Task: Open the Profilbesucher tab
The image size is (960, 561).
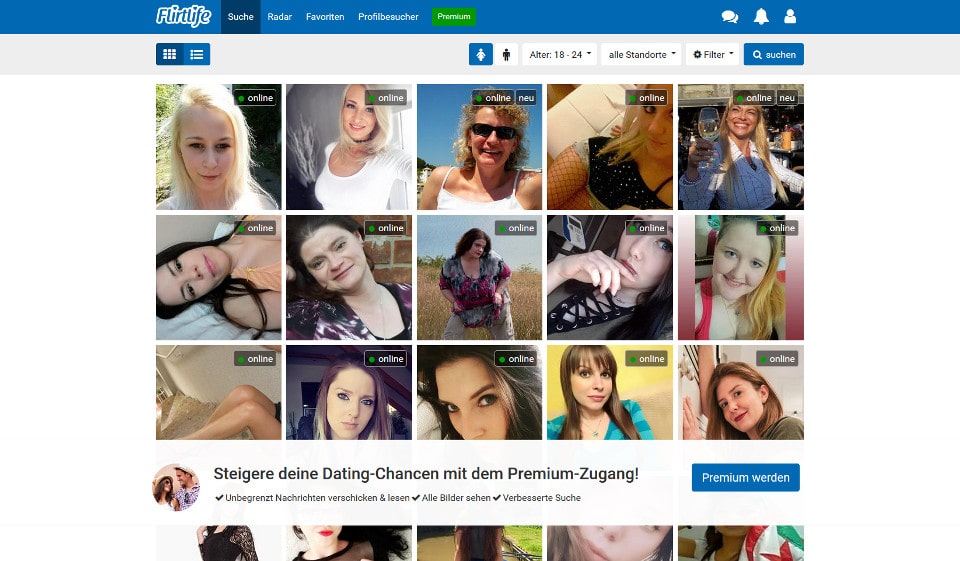Action: click(x=388, y=17)
